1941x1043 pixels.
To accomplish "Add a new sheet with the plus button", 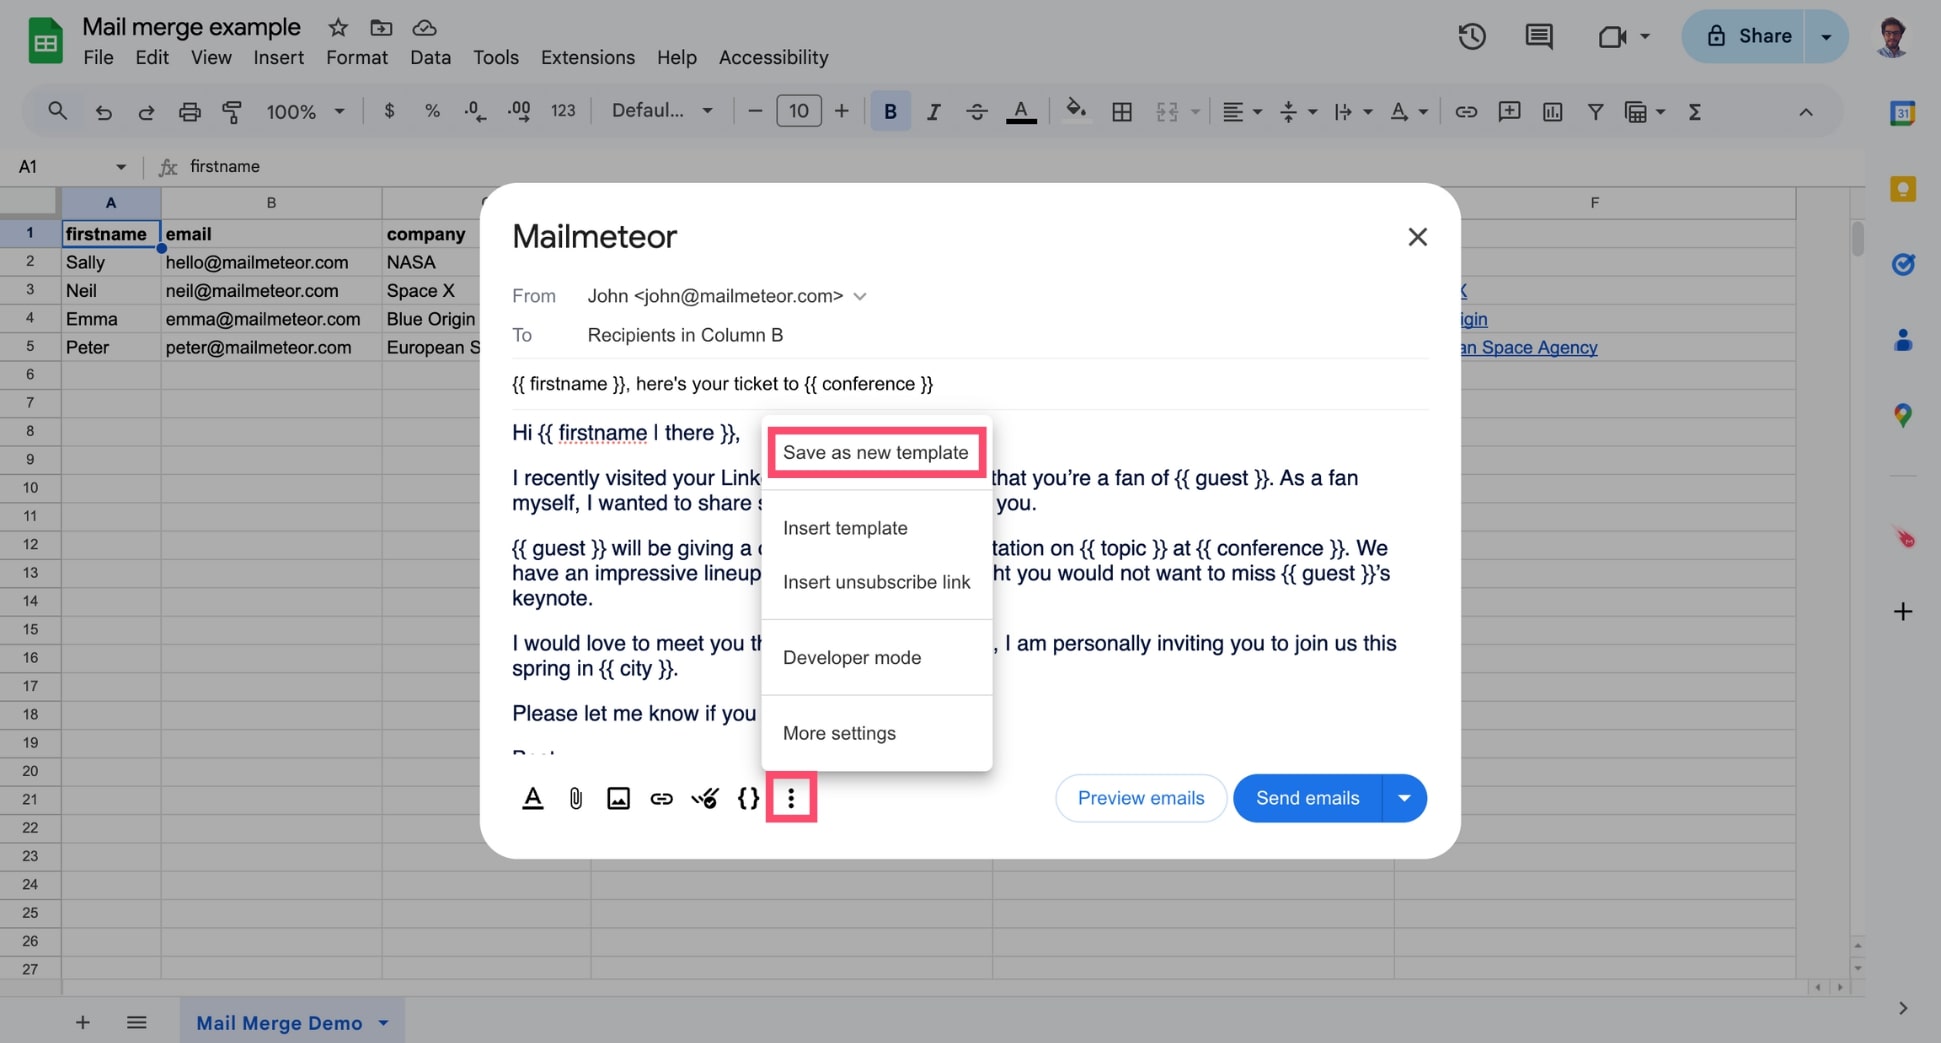I will (x=83, y=1022).
